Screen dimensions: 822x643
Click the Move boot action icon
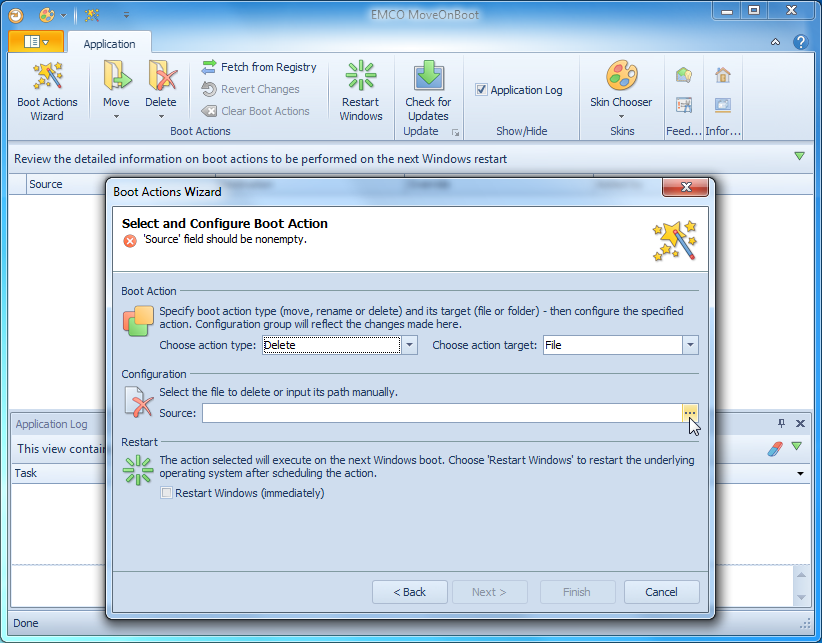(x=116, y=77)
